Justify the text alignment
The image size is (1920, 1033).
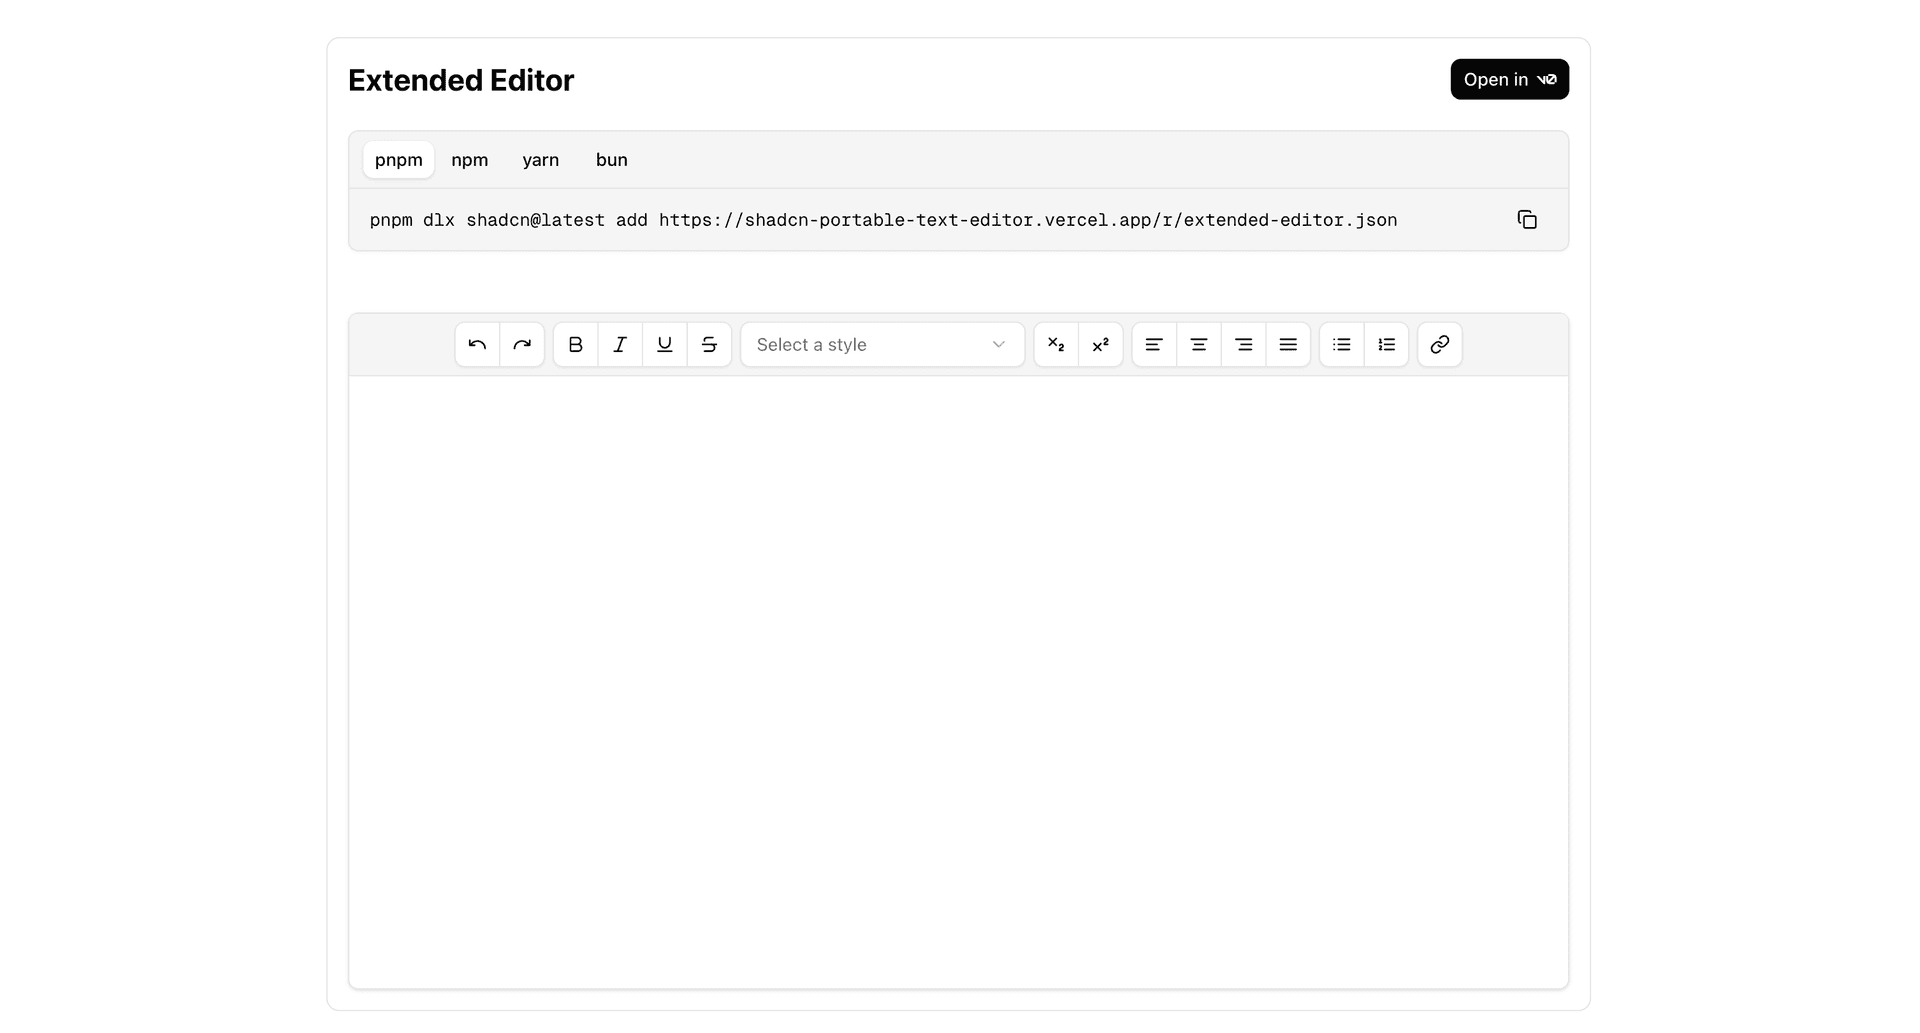[1288, 345]
